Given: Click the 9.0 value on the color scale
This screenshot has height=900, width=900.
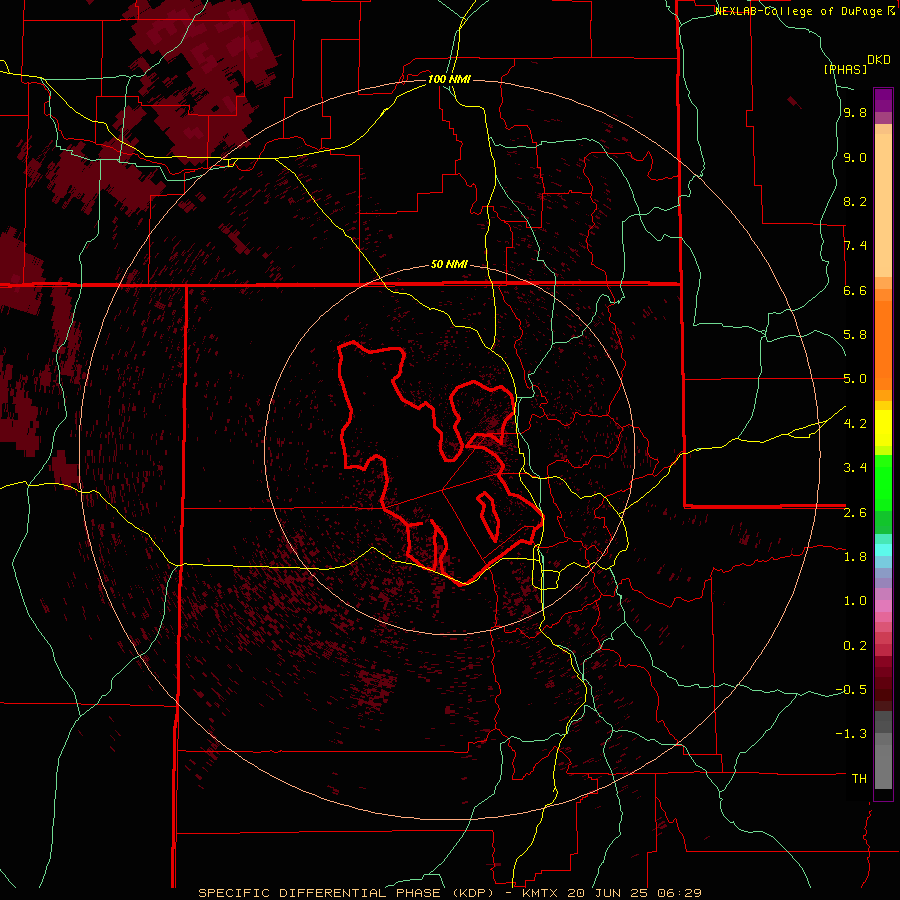Looking at the screenshot, I should point(855,157).
